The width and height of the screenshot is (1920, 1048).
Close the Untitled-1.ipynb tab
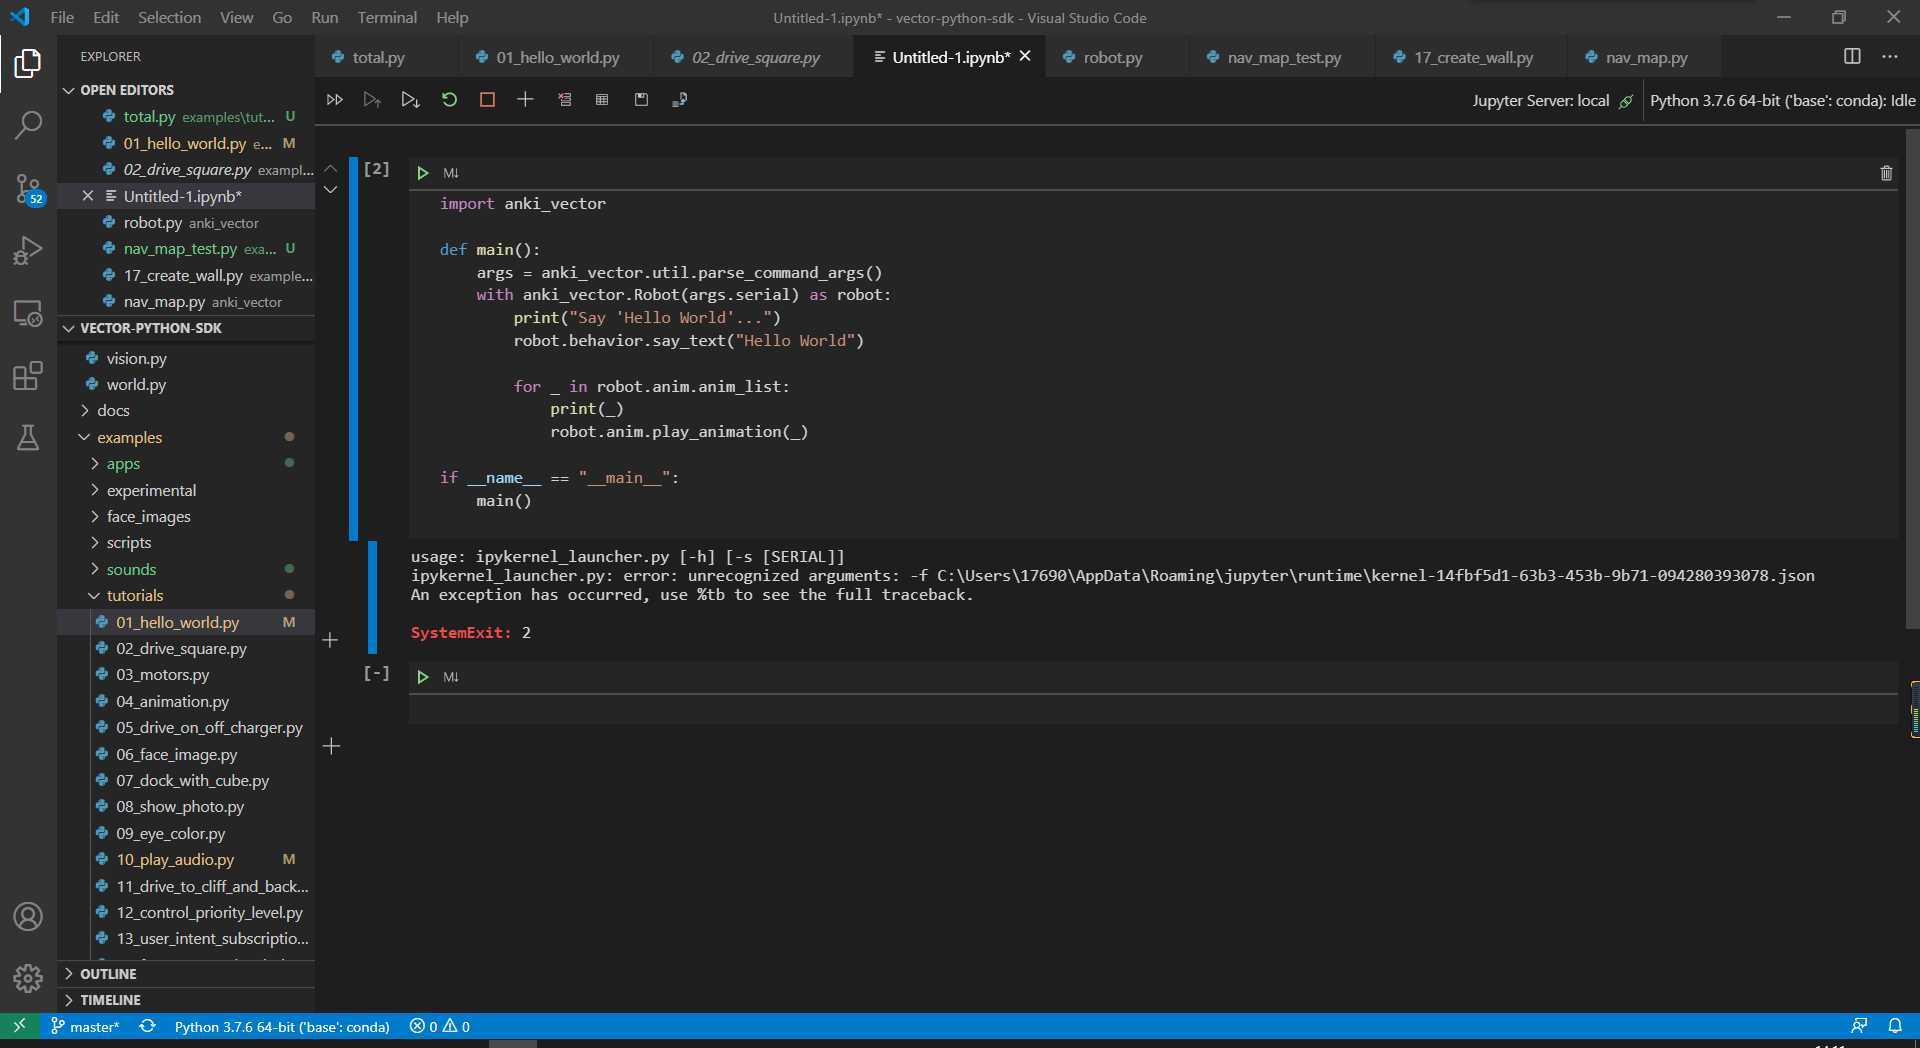pos(1025,56)
